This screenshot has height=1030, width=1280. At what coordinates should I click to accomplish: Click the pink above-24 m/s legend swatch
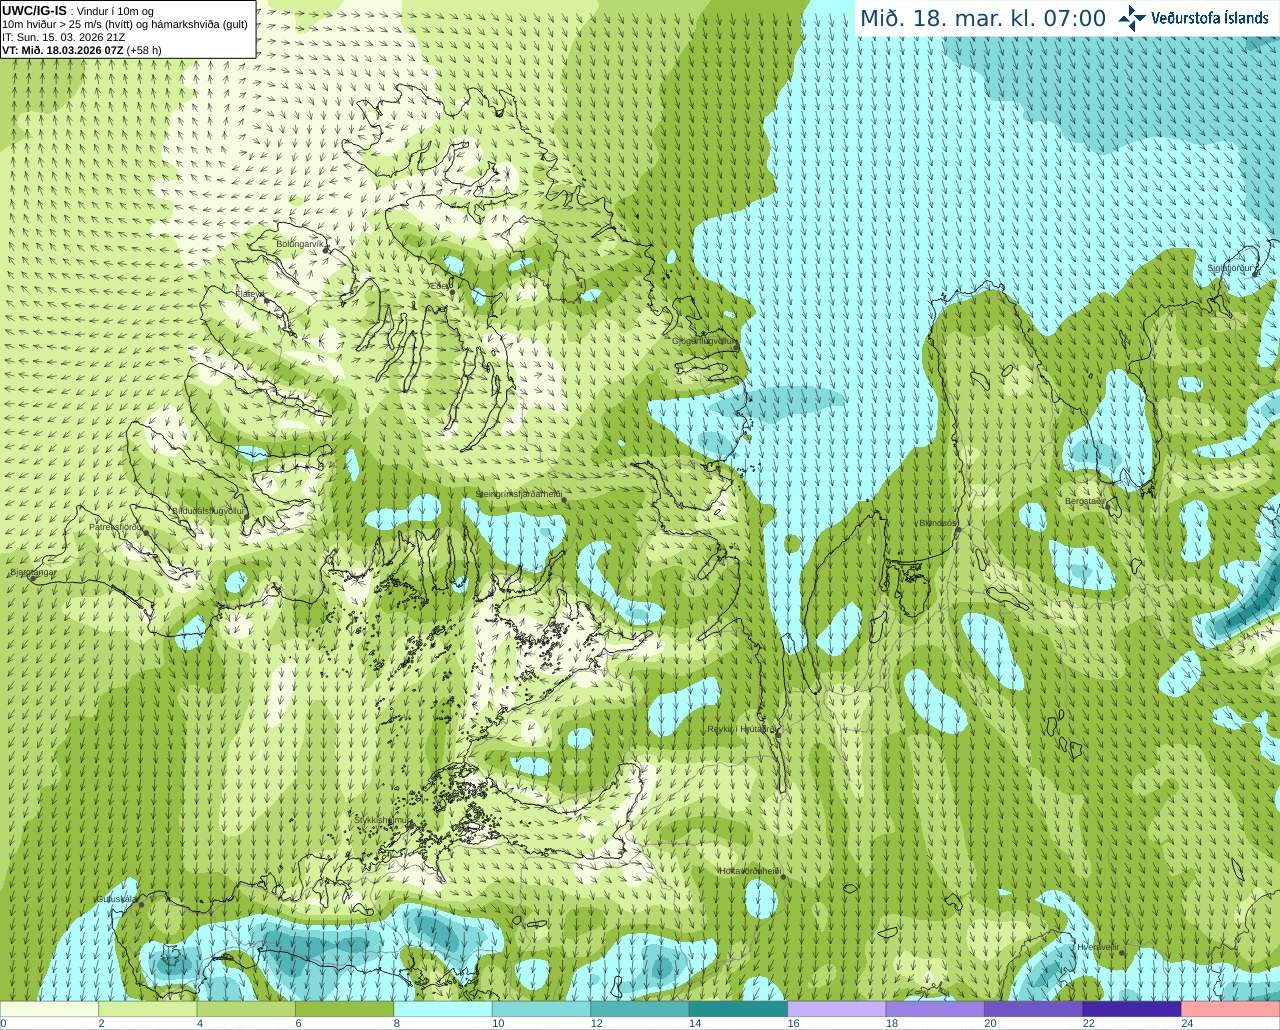[1231, 1009]
